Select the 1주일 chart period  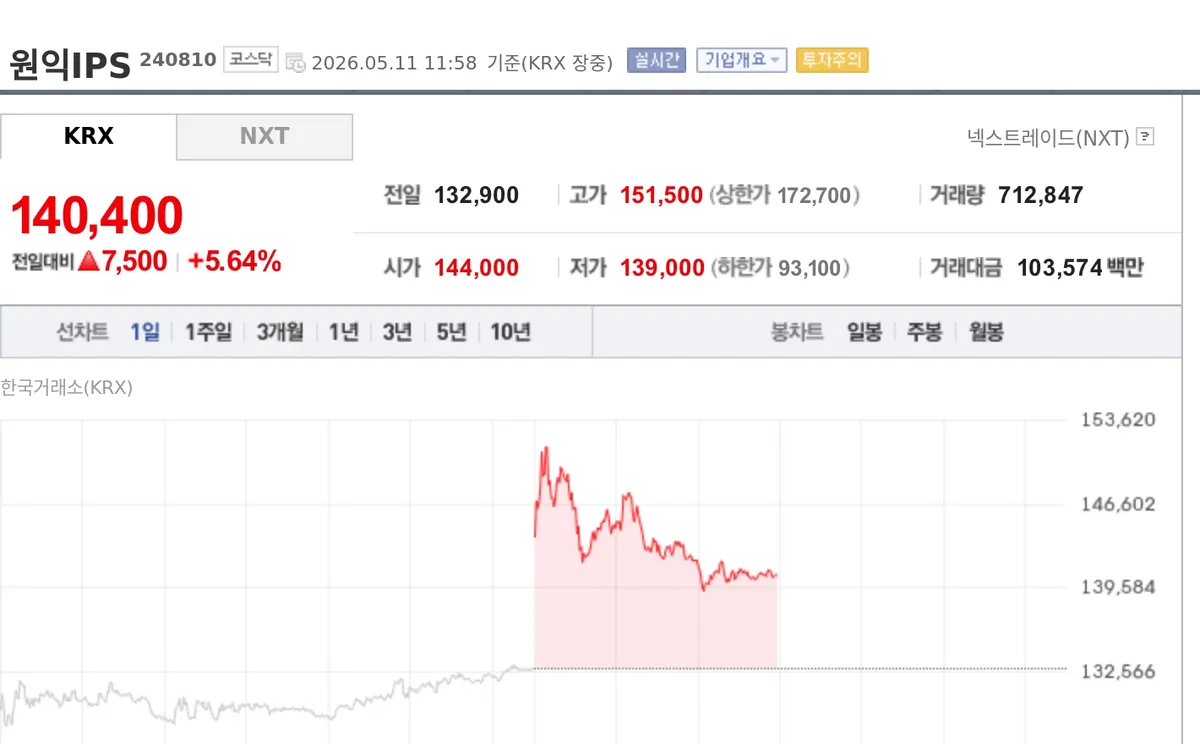(x=208, y=333)
